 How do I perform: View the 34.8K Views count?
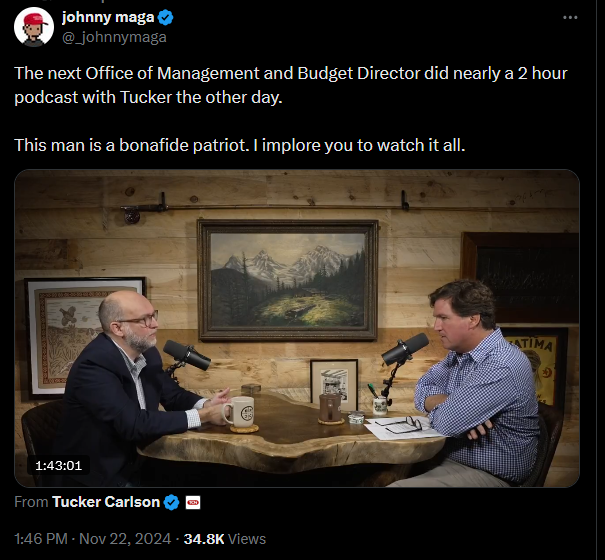[x=225, y=539]
